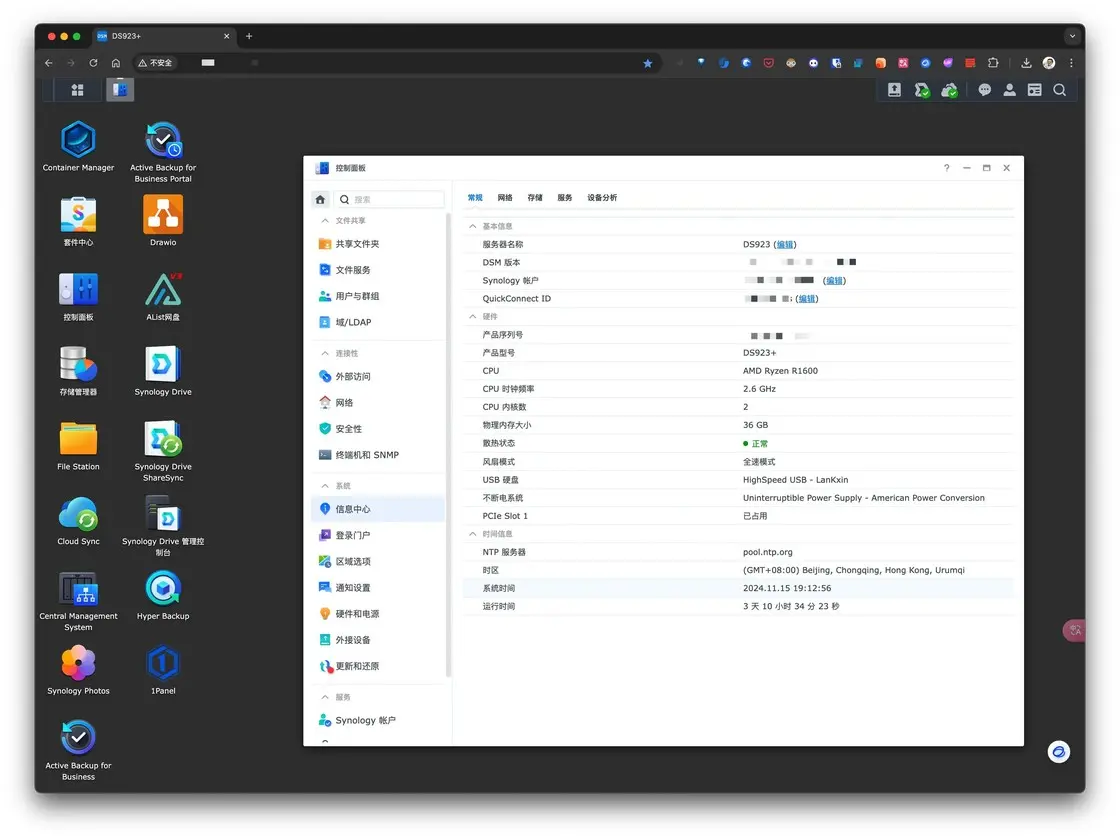1120x839 pixels.
Task: Reload the page with browser refresh button
Action: (x=93, y=63)
